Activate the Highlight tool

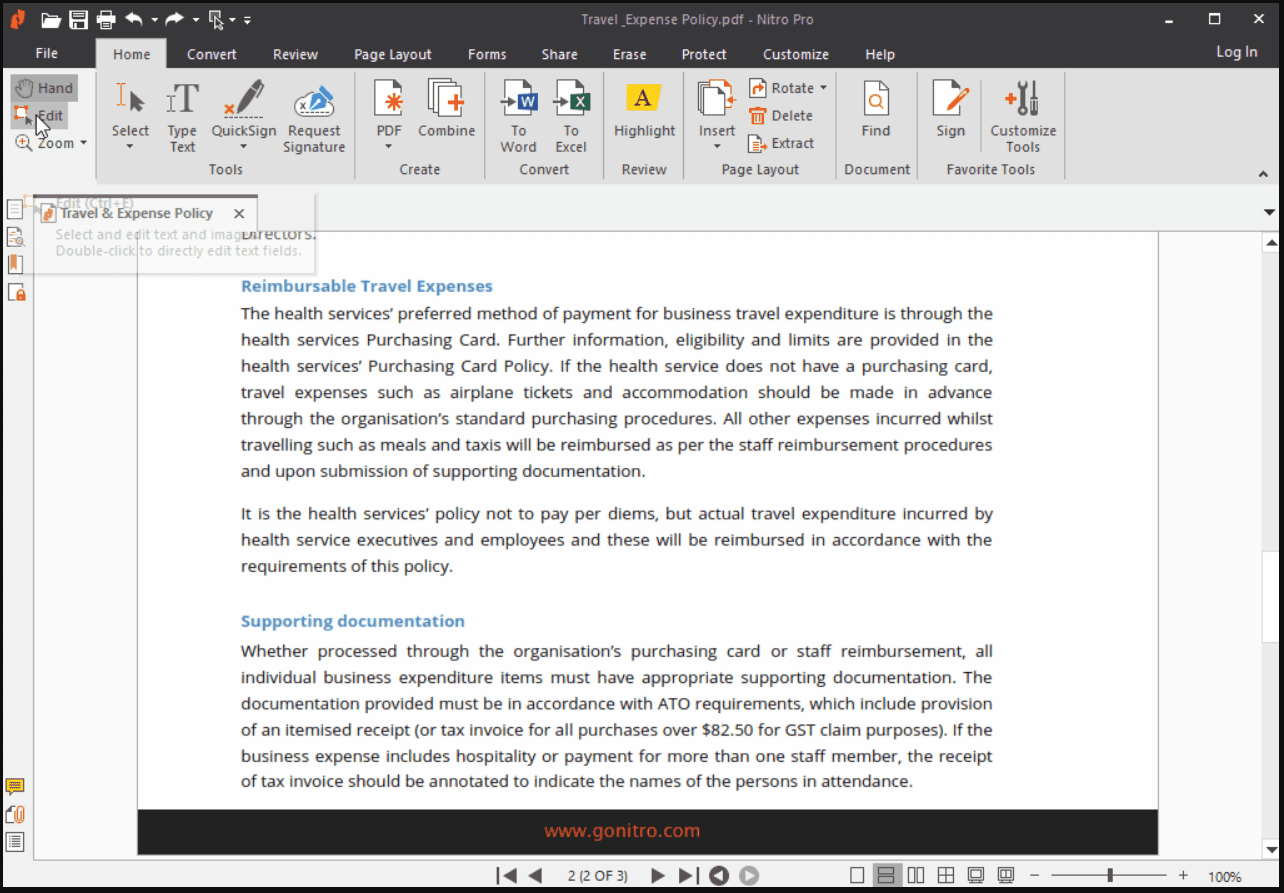(644, 110)
